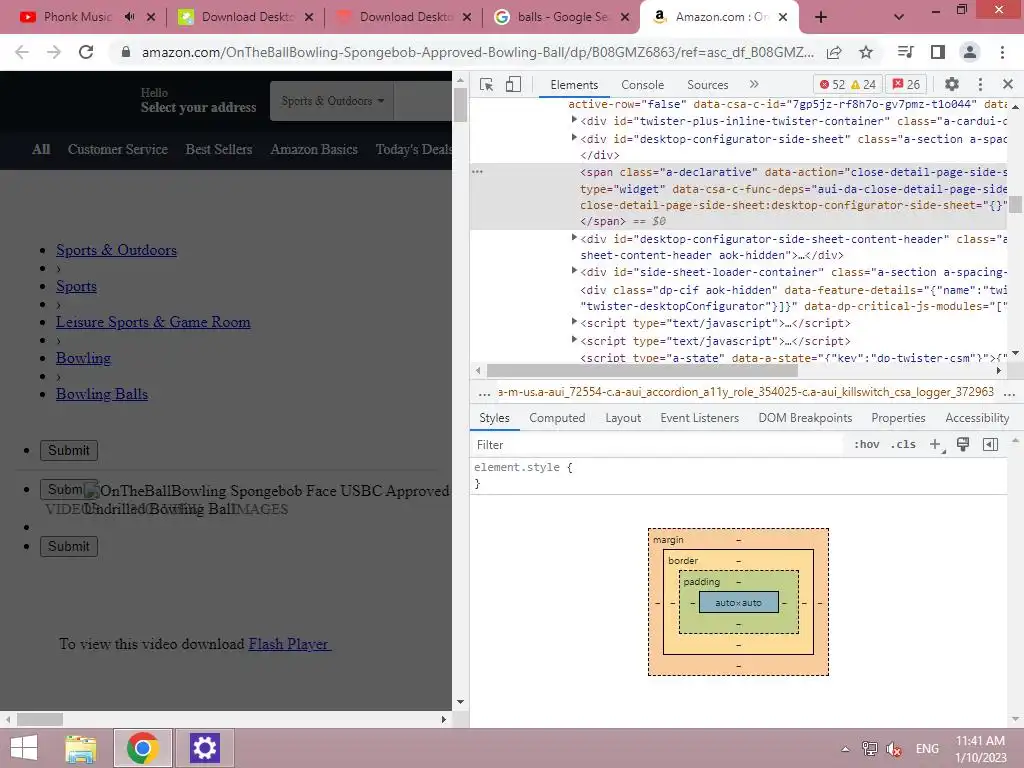Viewport: 1024px width, 768px height.
Task: Open File Explorer from taskbar
Action: tap(81, 748)
